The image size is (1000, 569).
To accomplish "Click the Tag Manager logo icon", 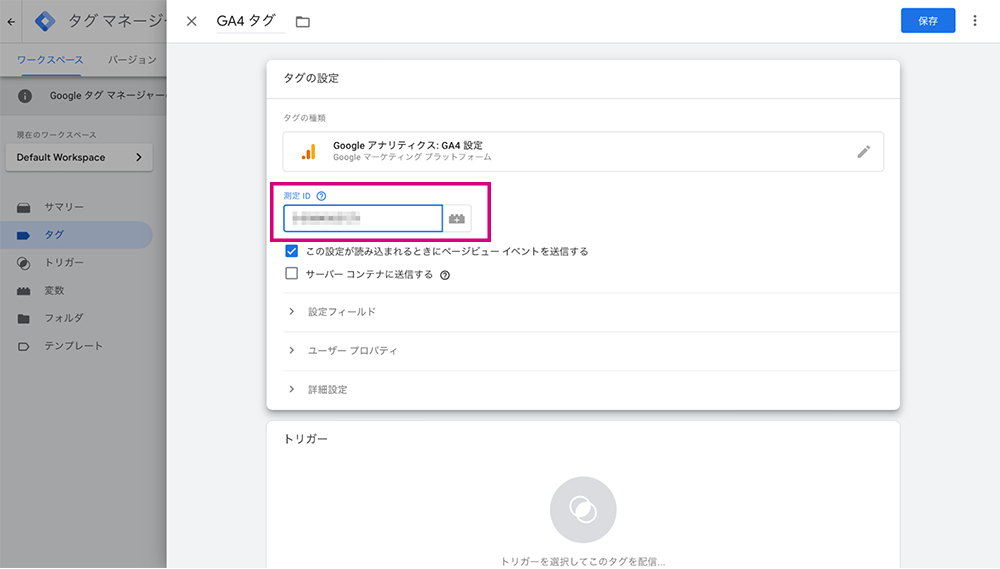I will [x=45, y=21].
